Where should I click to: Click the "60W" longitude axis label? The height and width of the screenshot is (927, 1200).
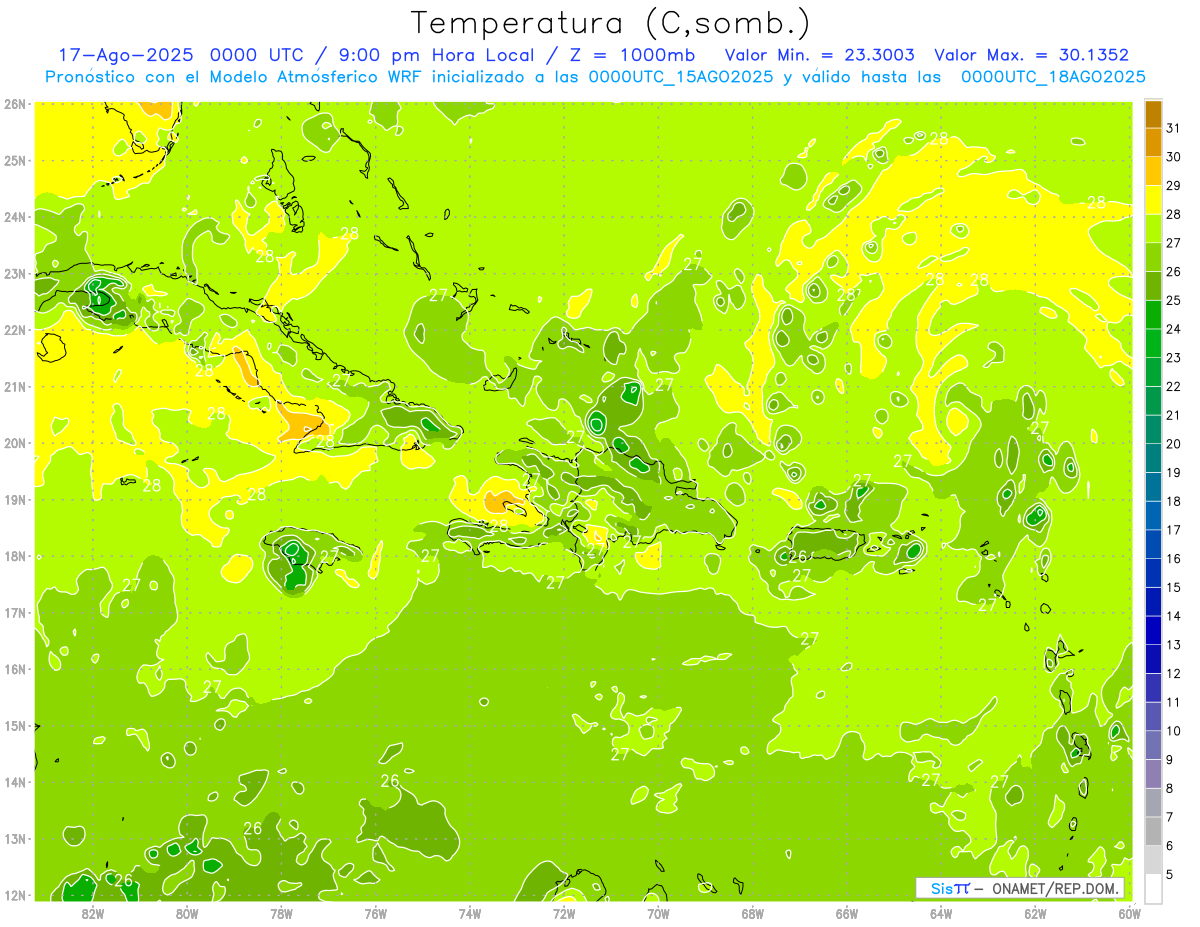point(1130,913)
